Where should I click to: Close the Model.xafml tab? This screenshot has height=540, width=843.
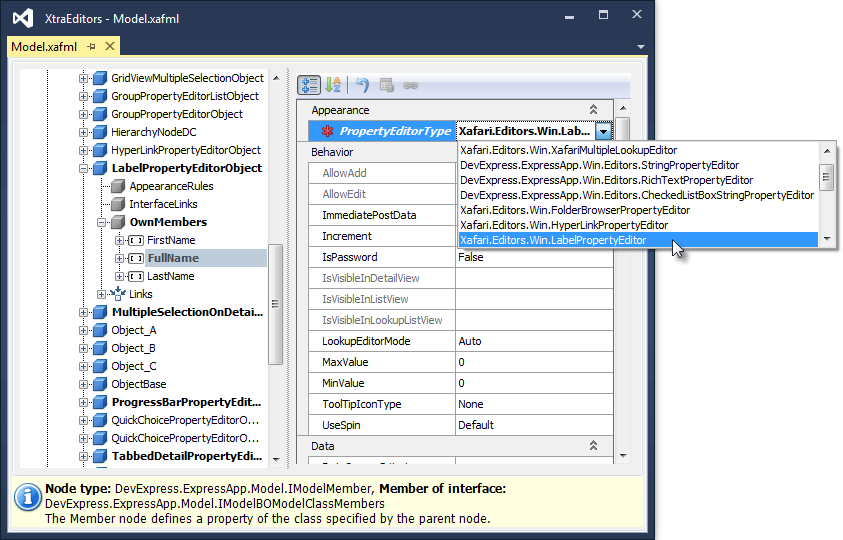110,46
